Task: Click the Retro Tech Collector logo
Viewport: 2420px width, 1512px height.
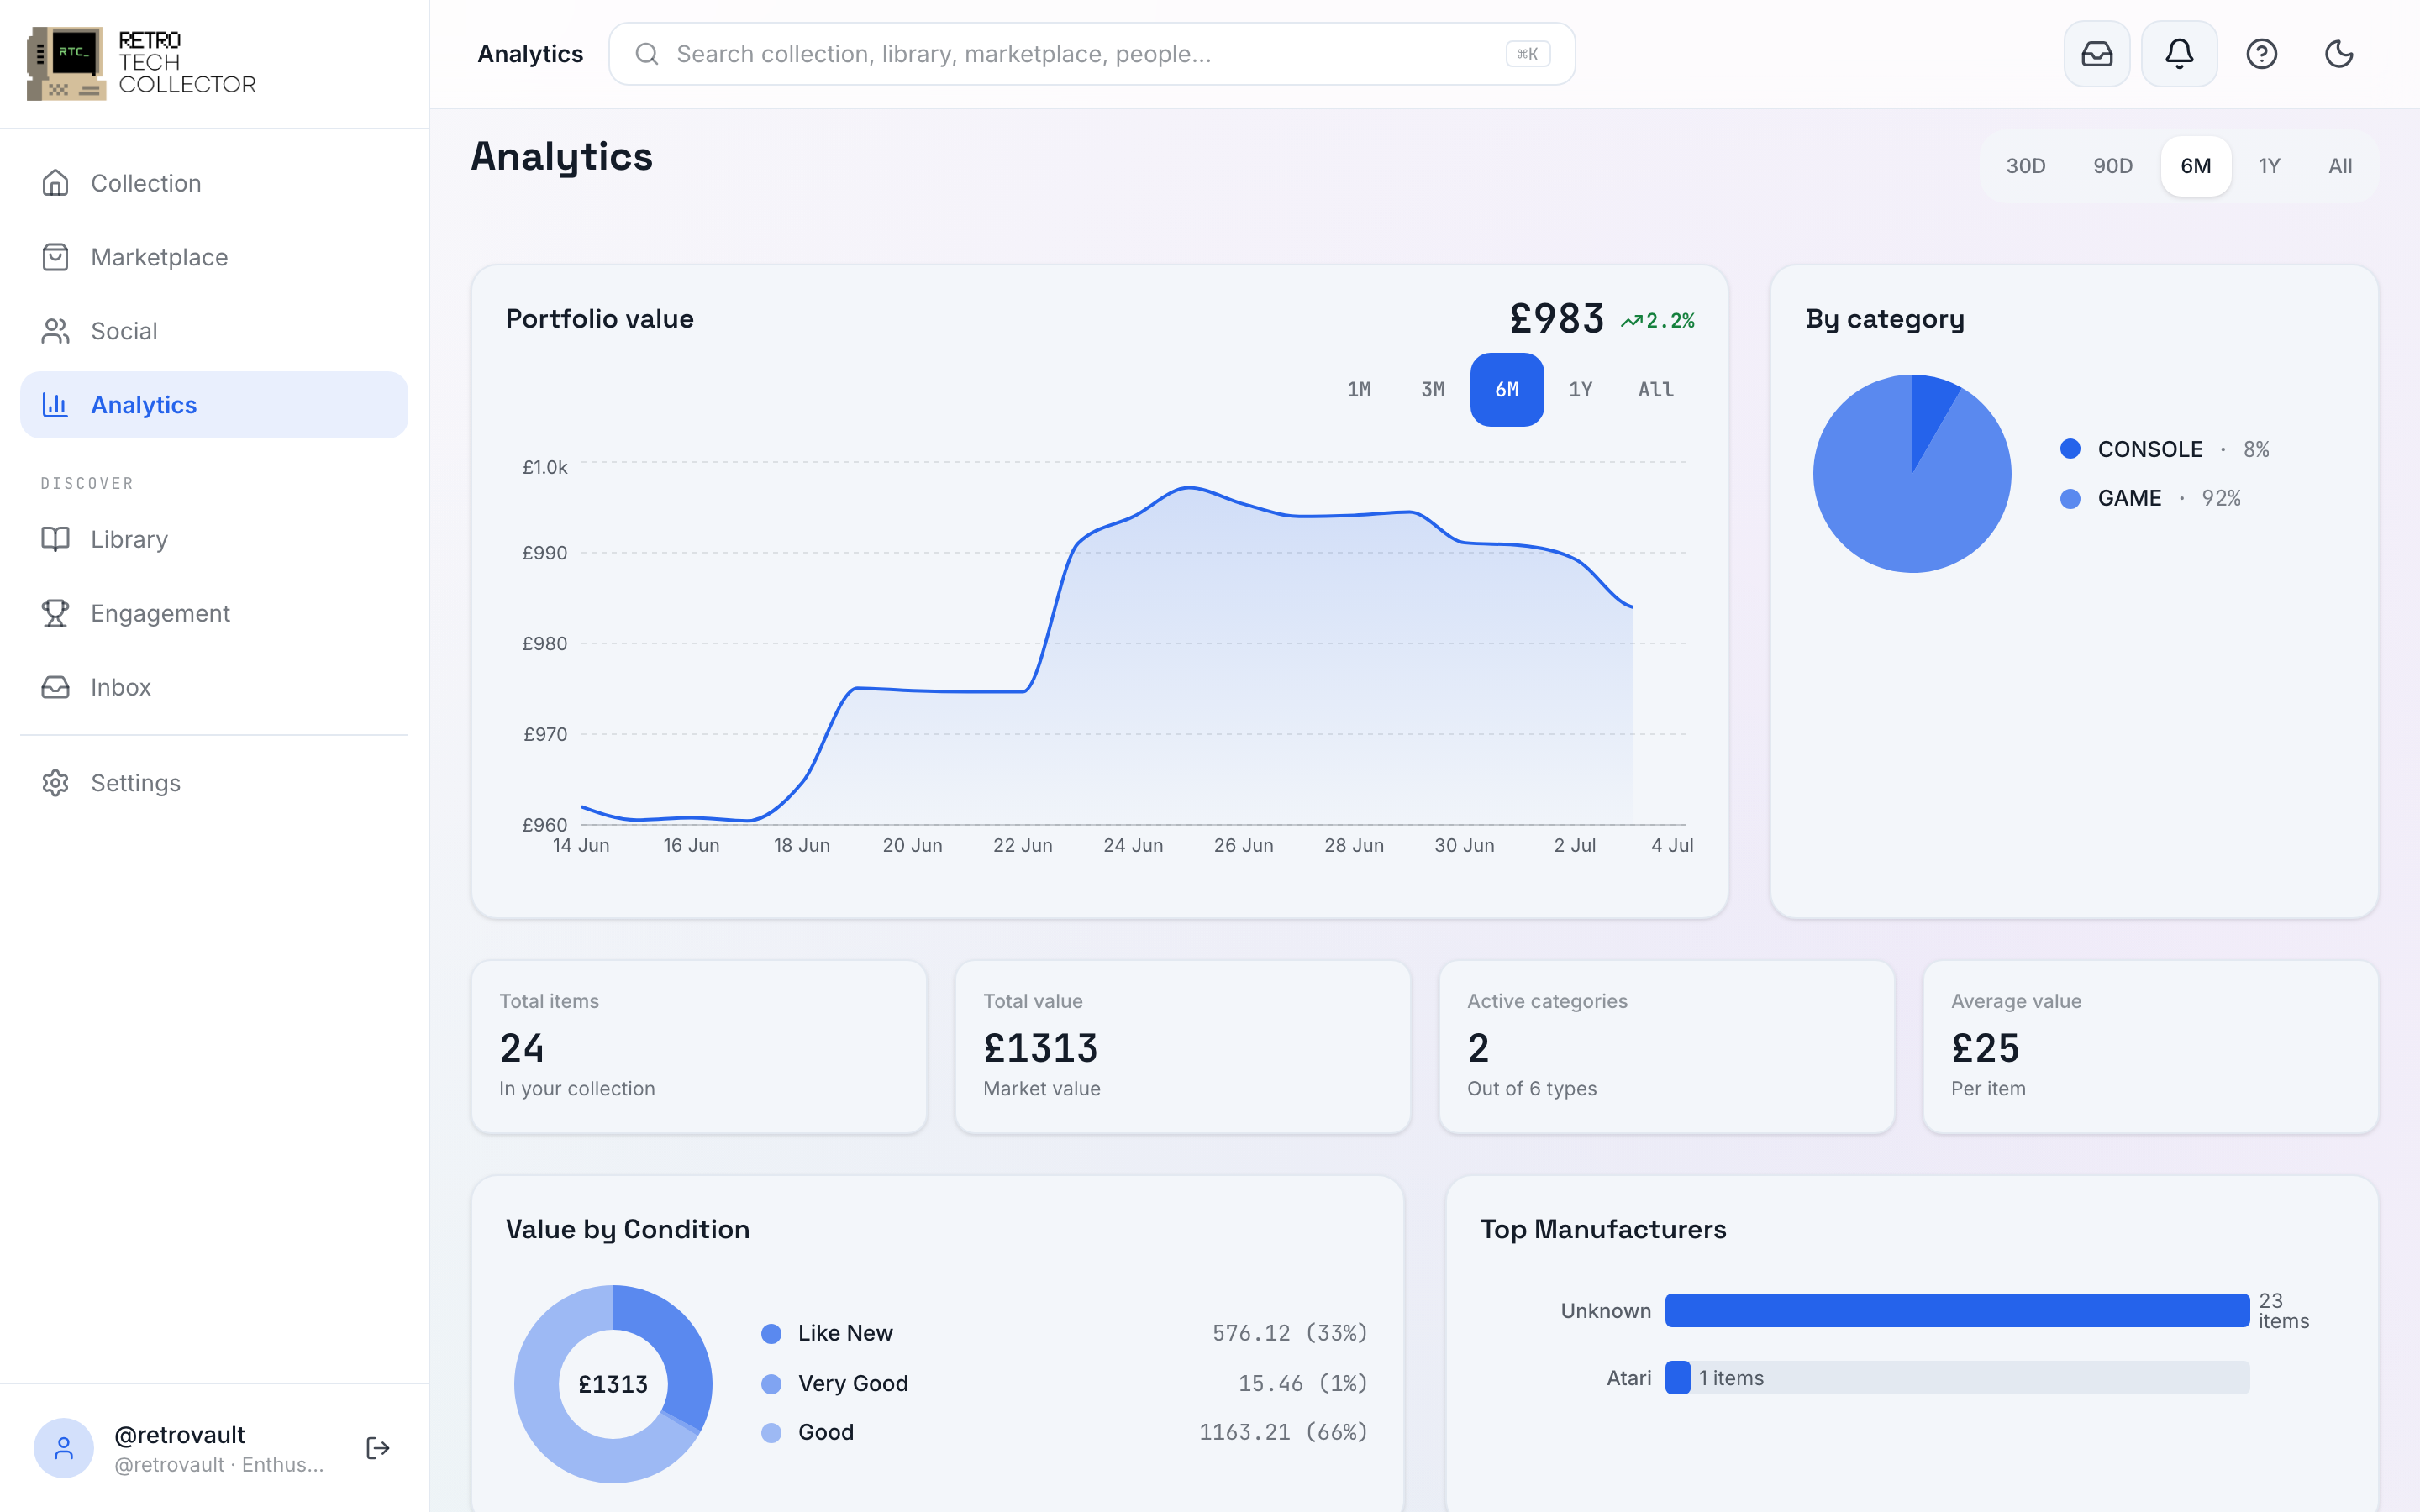Action: coord(141,63)
